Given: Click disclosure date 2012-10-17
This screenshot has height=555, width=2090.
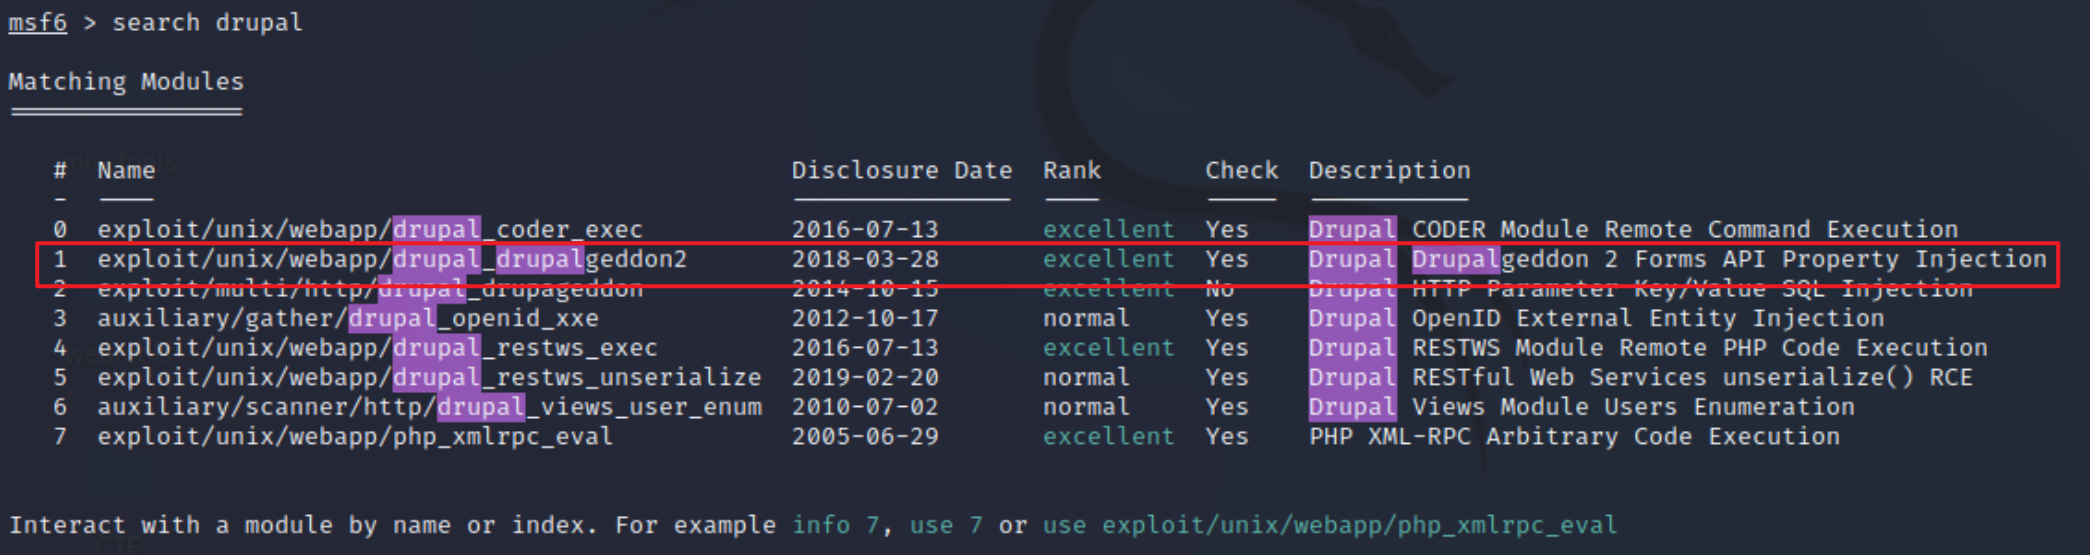Looking at the screenshot, I should (x=865, y=318).
